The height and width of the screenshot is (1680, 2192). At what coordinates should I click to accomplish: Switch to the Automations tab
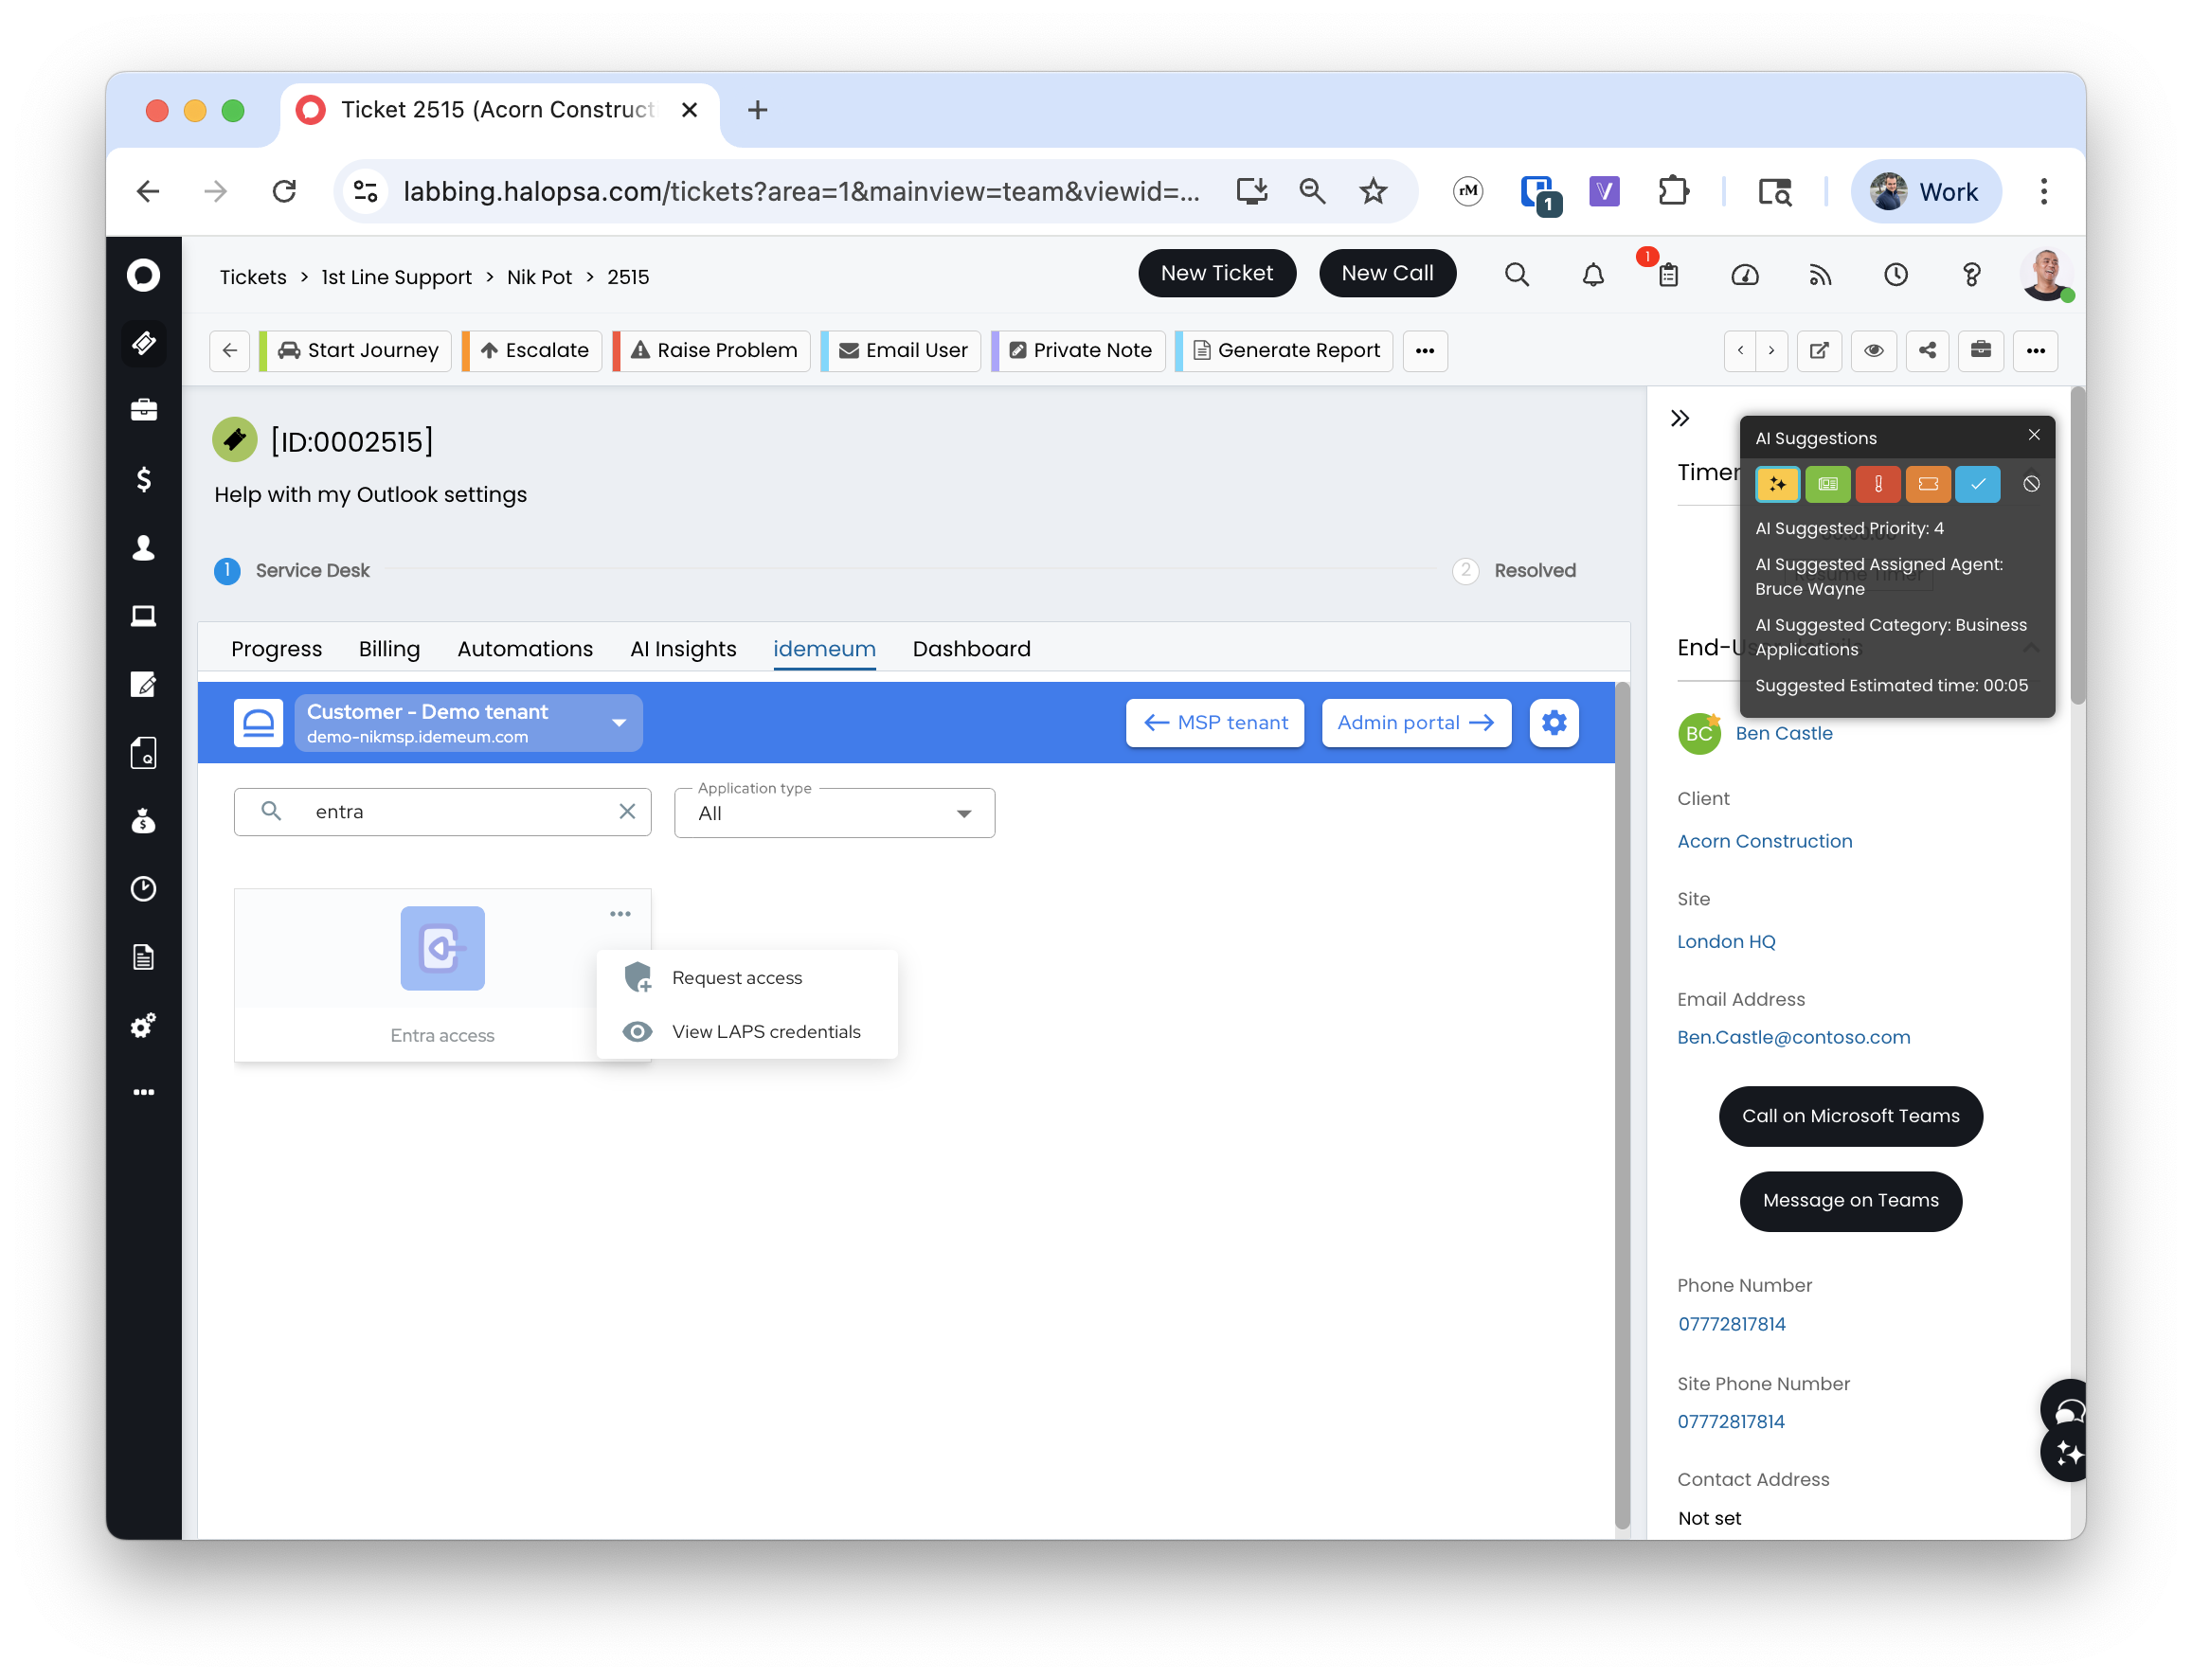[x=525, y=649]
